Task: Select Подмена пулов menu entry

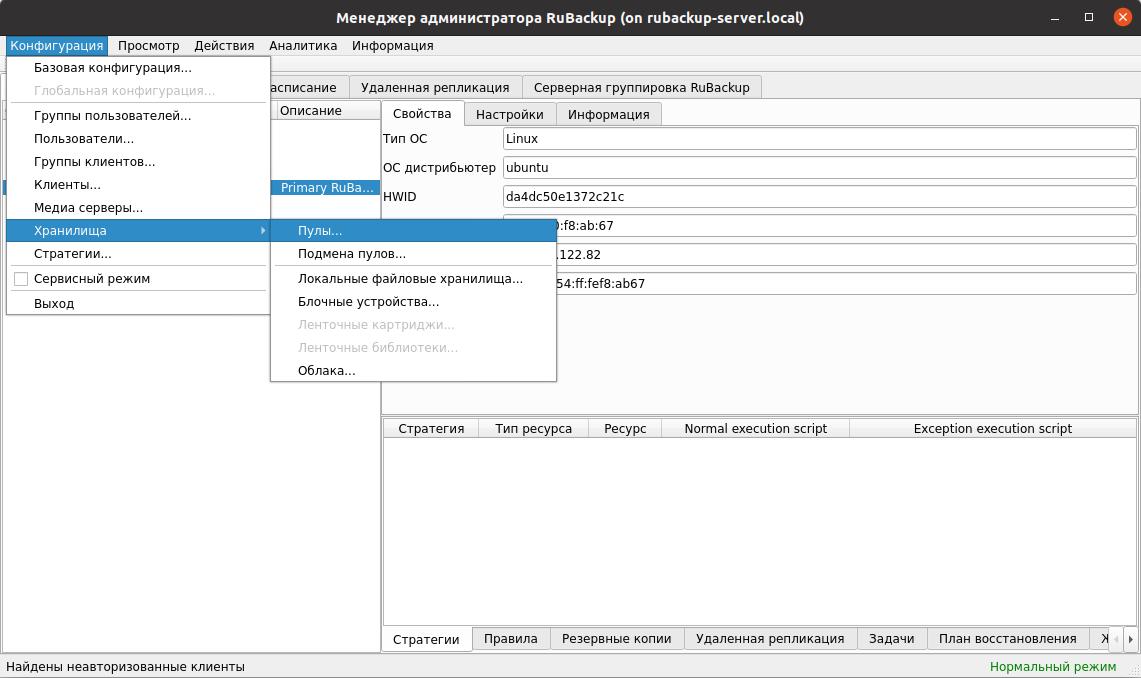Action: point(351,254)
